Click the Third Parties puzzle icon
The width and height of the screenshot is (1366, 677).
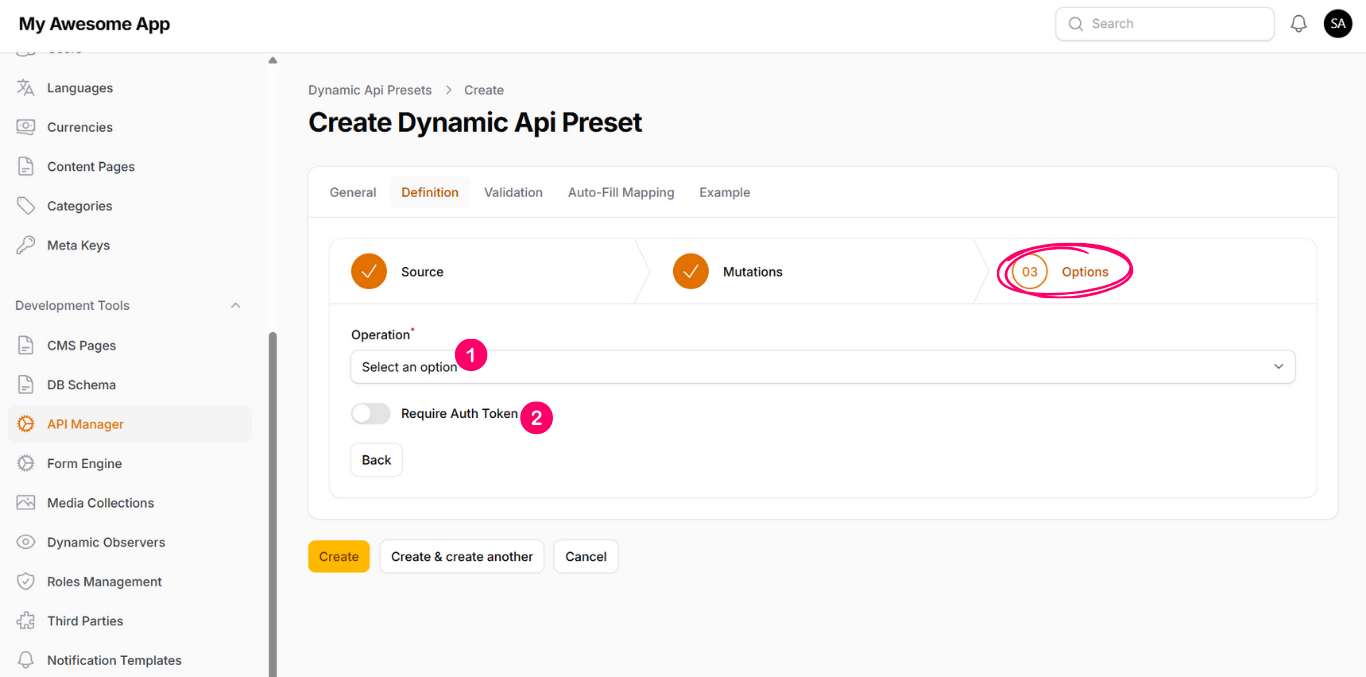tap(26, 621)
